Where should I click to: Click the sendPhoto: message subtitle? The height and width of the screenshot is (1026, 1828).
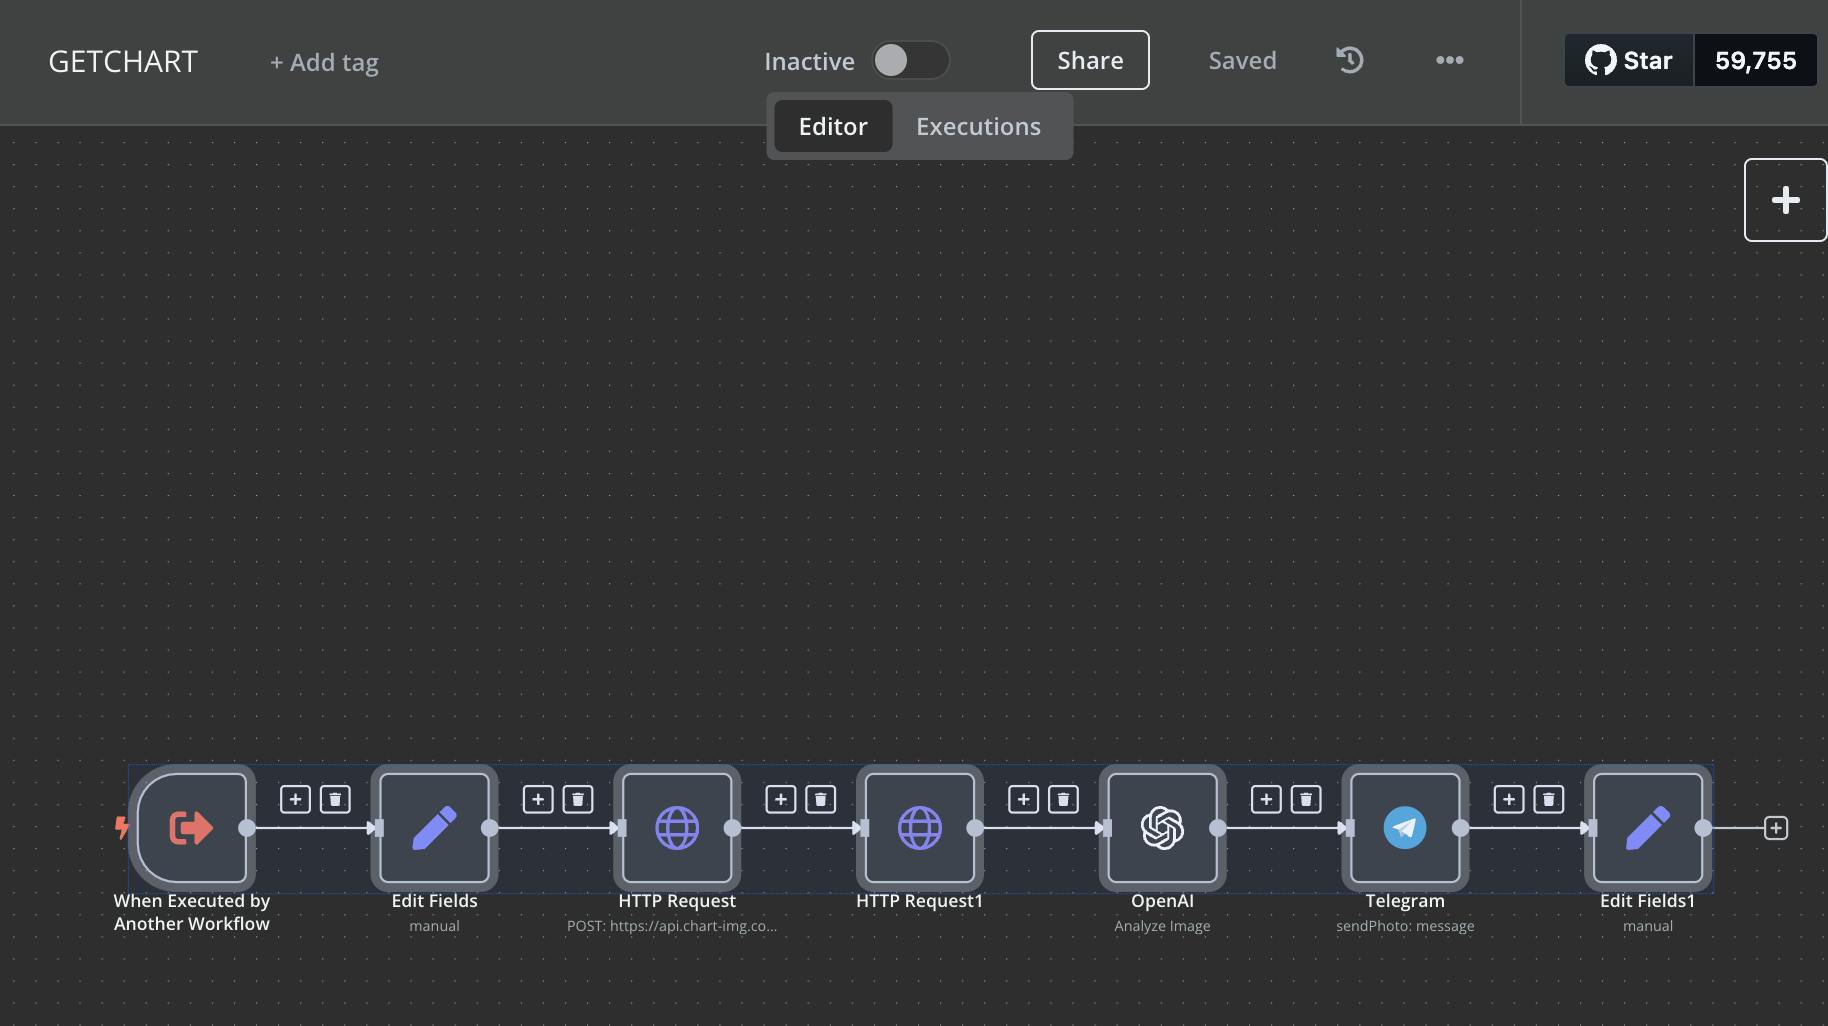pyautogui.click(x=1405, y=926)
